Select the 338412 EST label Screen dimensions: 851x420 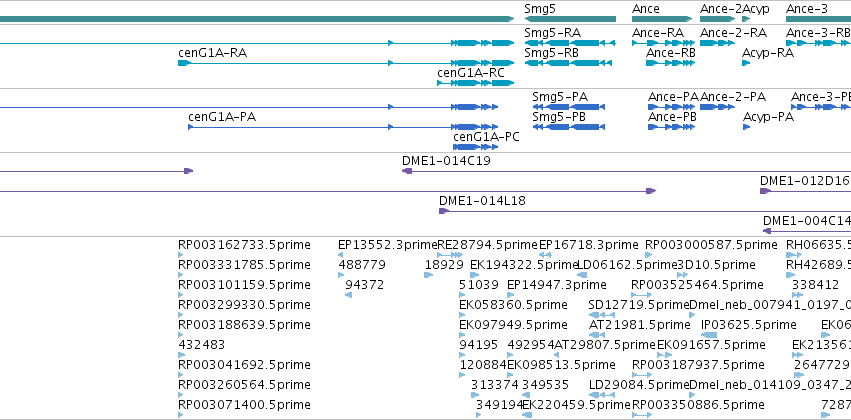[815, 285]
